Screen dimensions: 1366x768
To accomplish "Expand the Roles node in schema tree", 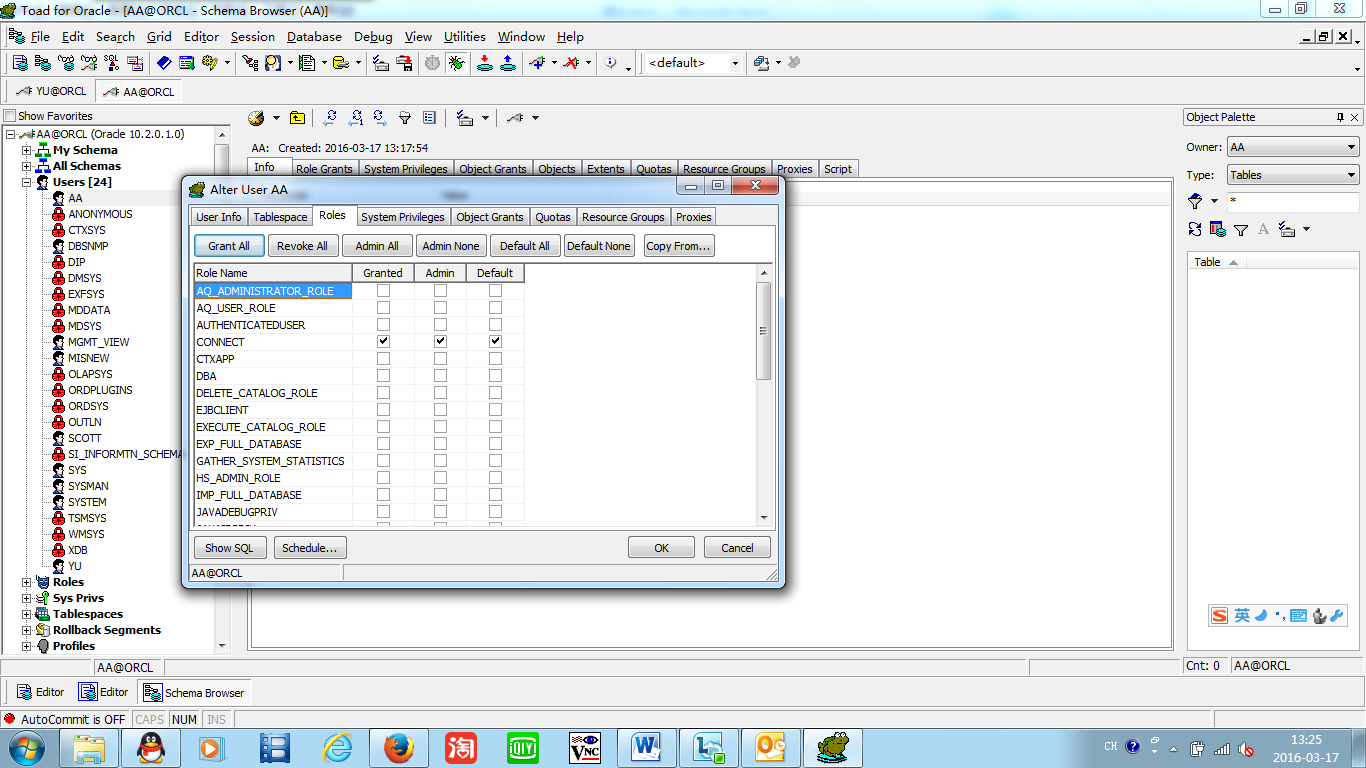I will [27, 582].
